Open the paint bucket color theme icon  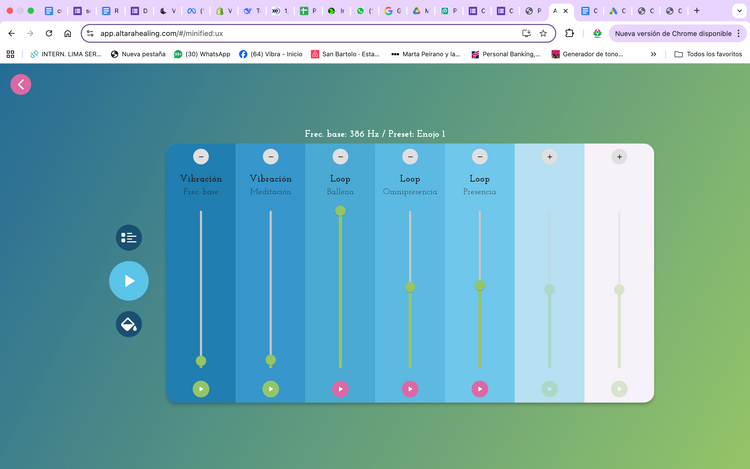coord(128,324)
